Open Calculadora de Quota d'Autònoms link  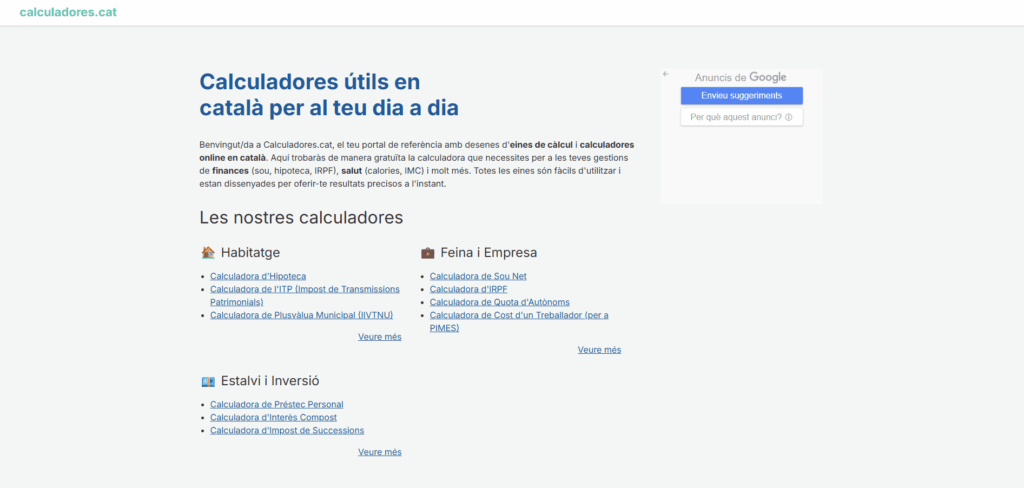500,302
